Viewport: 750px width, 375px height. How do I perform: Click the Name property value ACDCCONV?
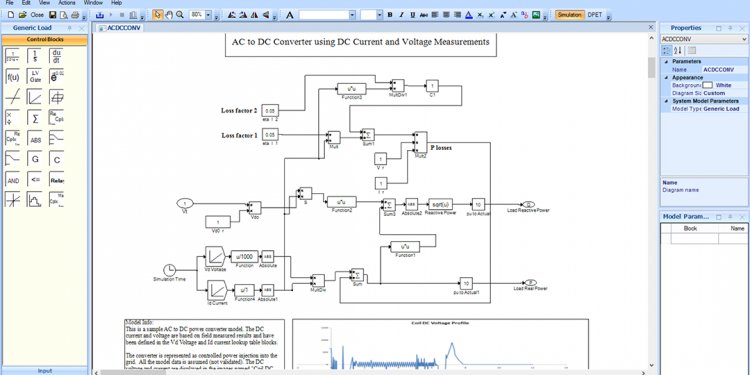[724, 69]
